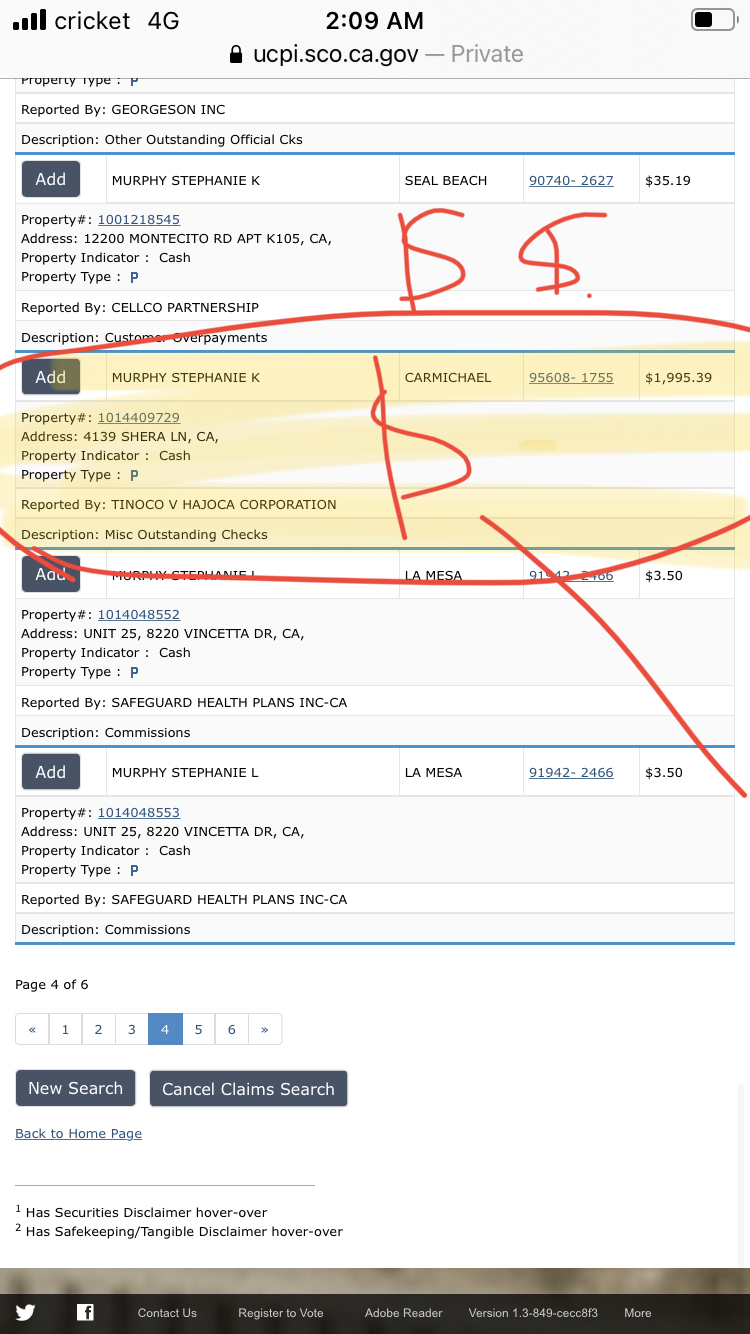Screen dimensions: 750x1334
Task: Select 'Version 1.3-849-cecc8f3' footer text
Action: point(533,1313)
